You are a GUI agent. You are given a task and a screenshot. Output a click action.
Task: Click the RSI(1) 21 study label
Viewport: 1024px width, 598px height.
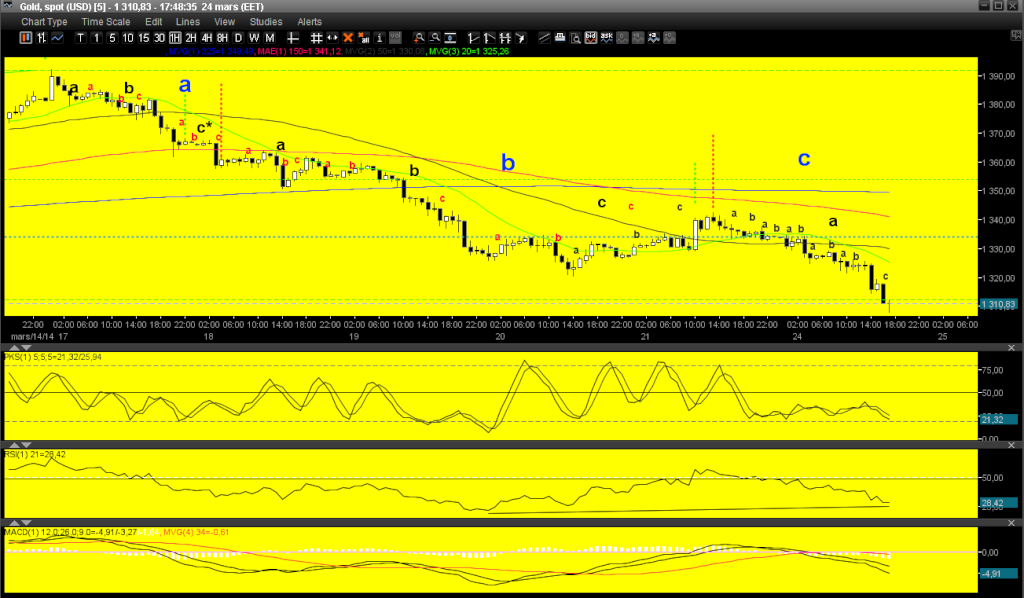click(x=35, y=454)
